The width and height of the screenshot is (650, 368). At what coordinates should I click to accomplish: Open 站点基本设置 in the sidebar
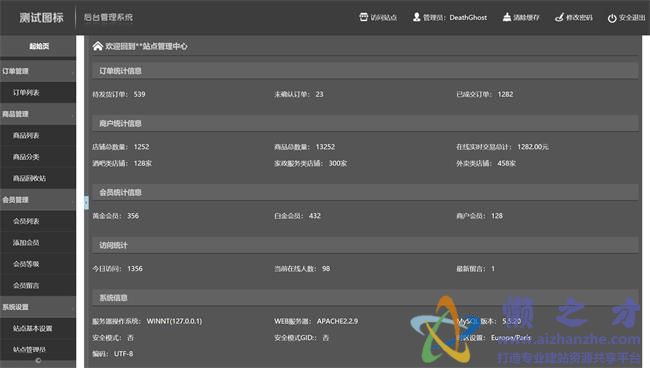[x=38, y=329]
